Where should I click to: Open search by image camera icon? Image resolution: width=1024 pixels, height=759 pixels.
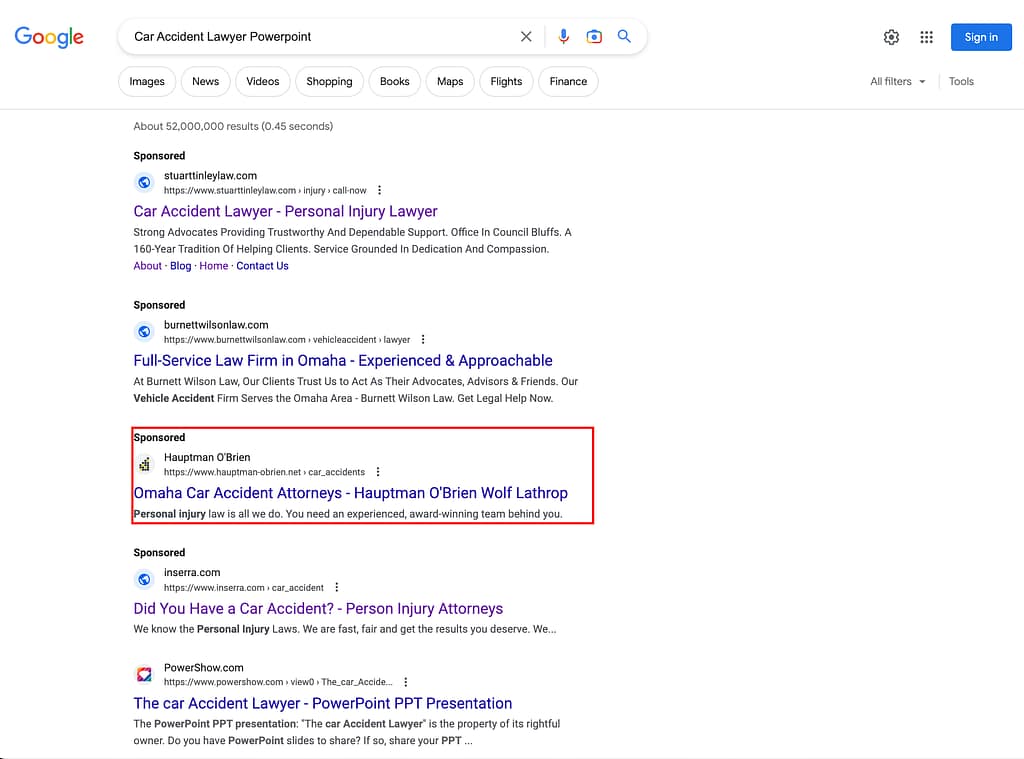tap(594, 37)
